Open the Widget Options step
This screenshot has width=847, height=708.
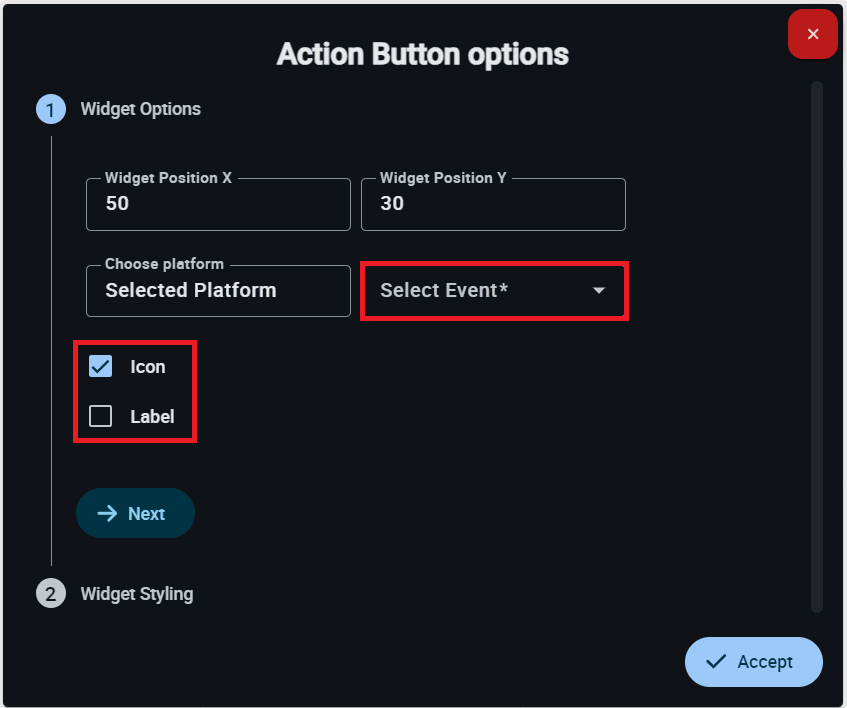140,109
